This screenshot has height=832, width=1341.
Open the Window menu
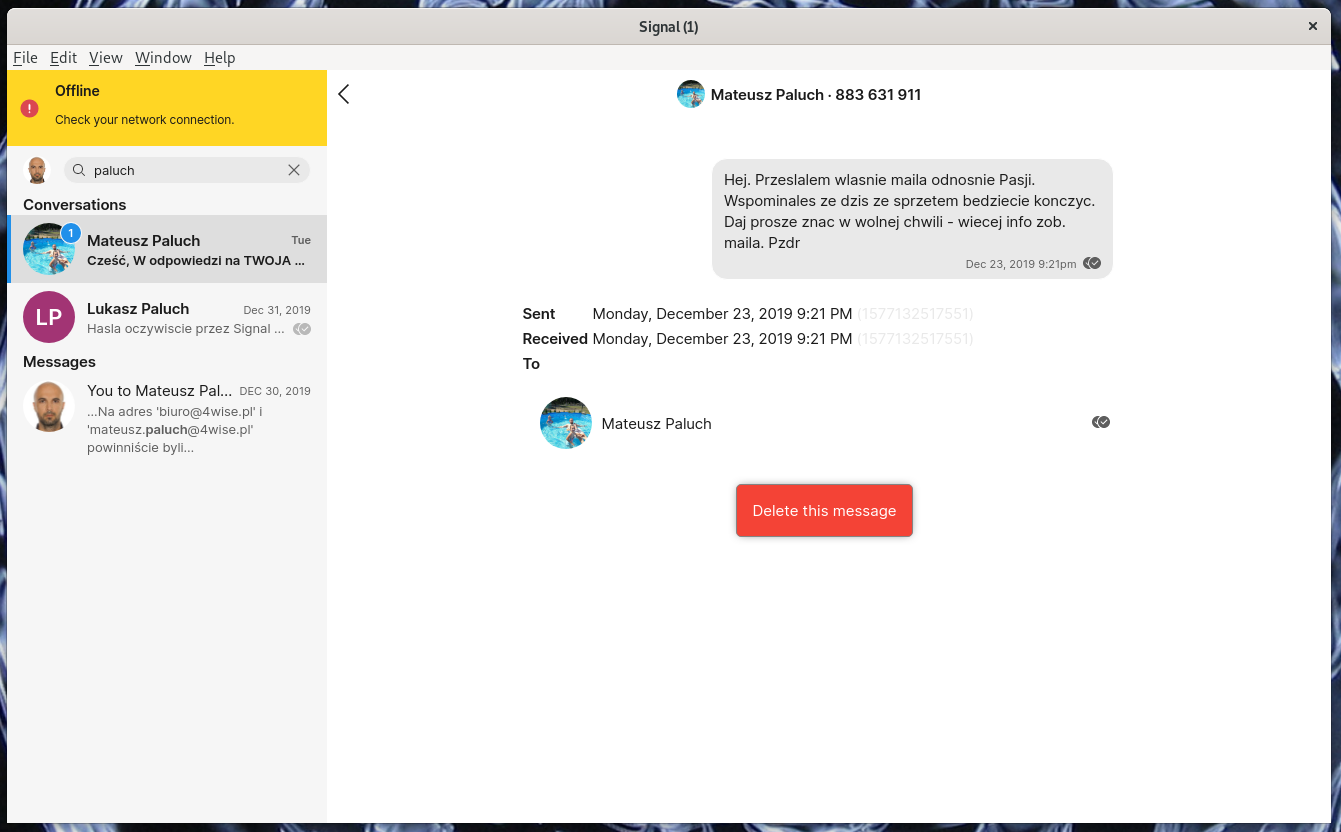click(163, 57)
